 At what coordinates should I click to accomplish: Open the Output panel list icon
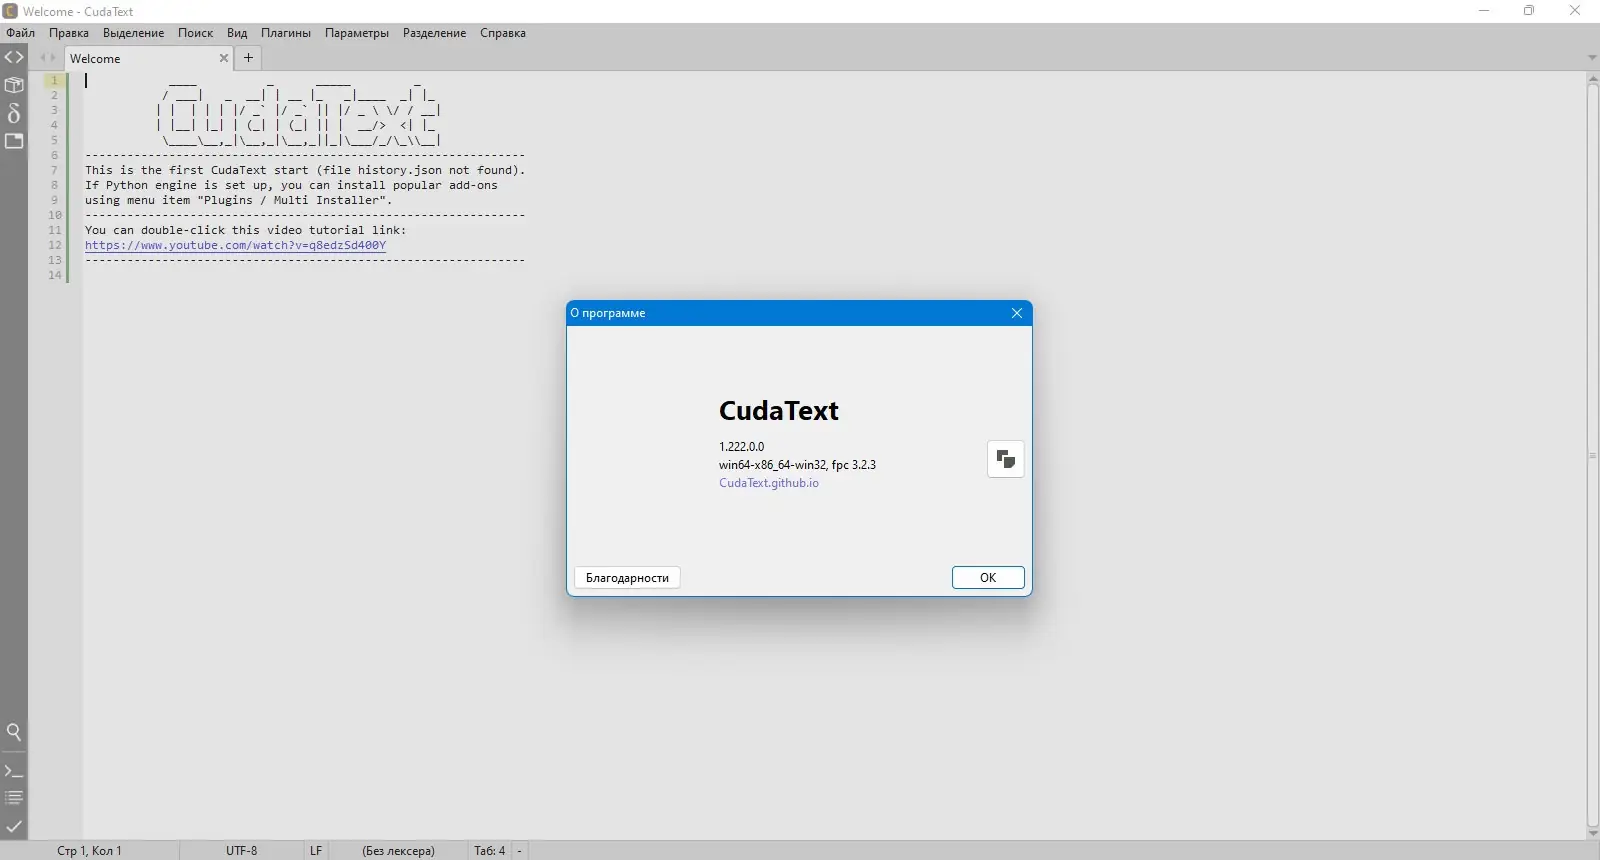tap(14, 798)
